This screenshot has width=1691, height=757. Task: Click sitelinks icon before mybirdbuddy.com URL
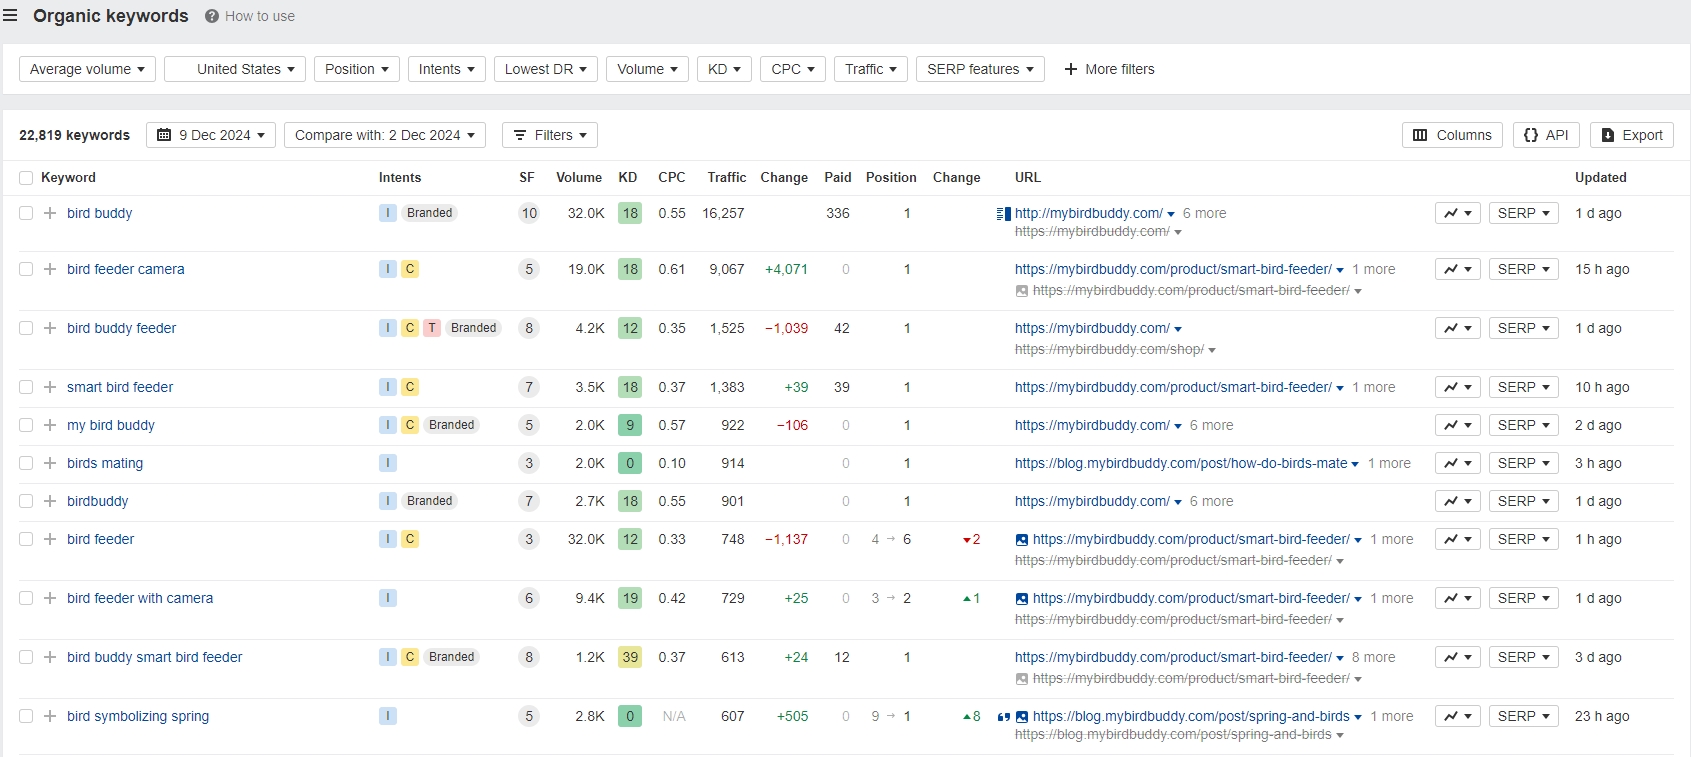click(x=1004, y=214)
